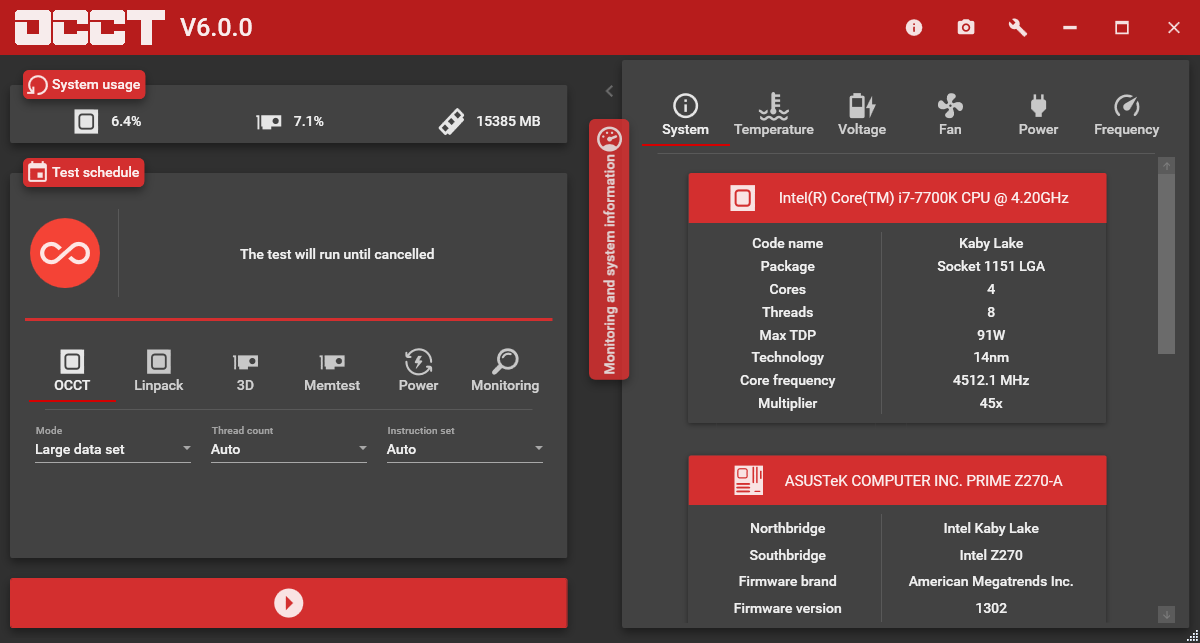Open the Mode dropdown showing Large data set
This screenshot has width=1200, height=643.
tap(113, 449)
